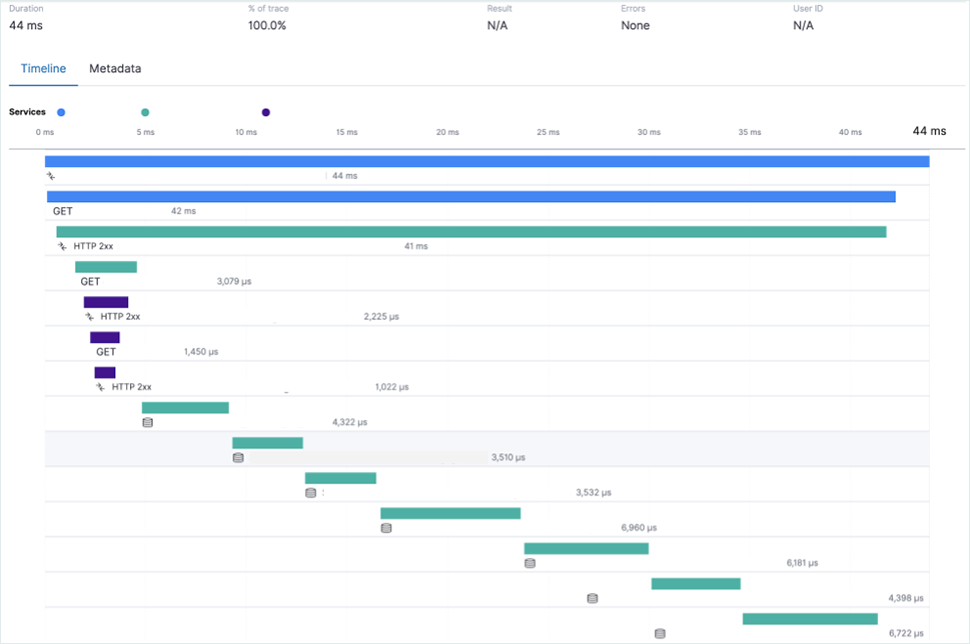Select the purple GET 1,450 µs span bar
Viewport: 970px width, 644px height.
coord(105,338)
